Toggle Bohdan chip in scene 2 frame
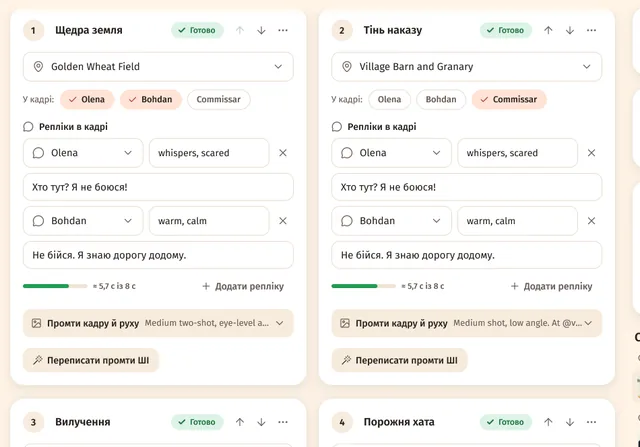Viewport: 640px width, 447px height. pos(441,99)
